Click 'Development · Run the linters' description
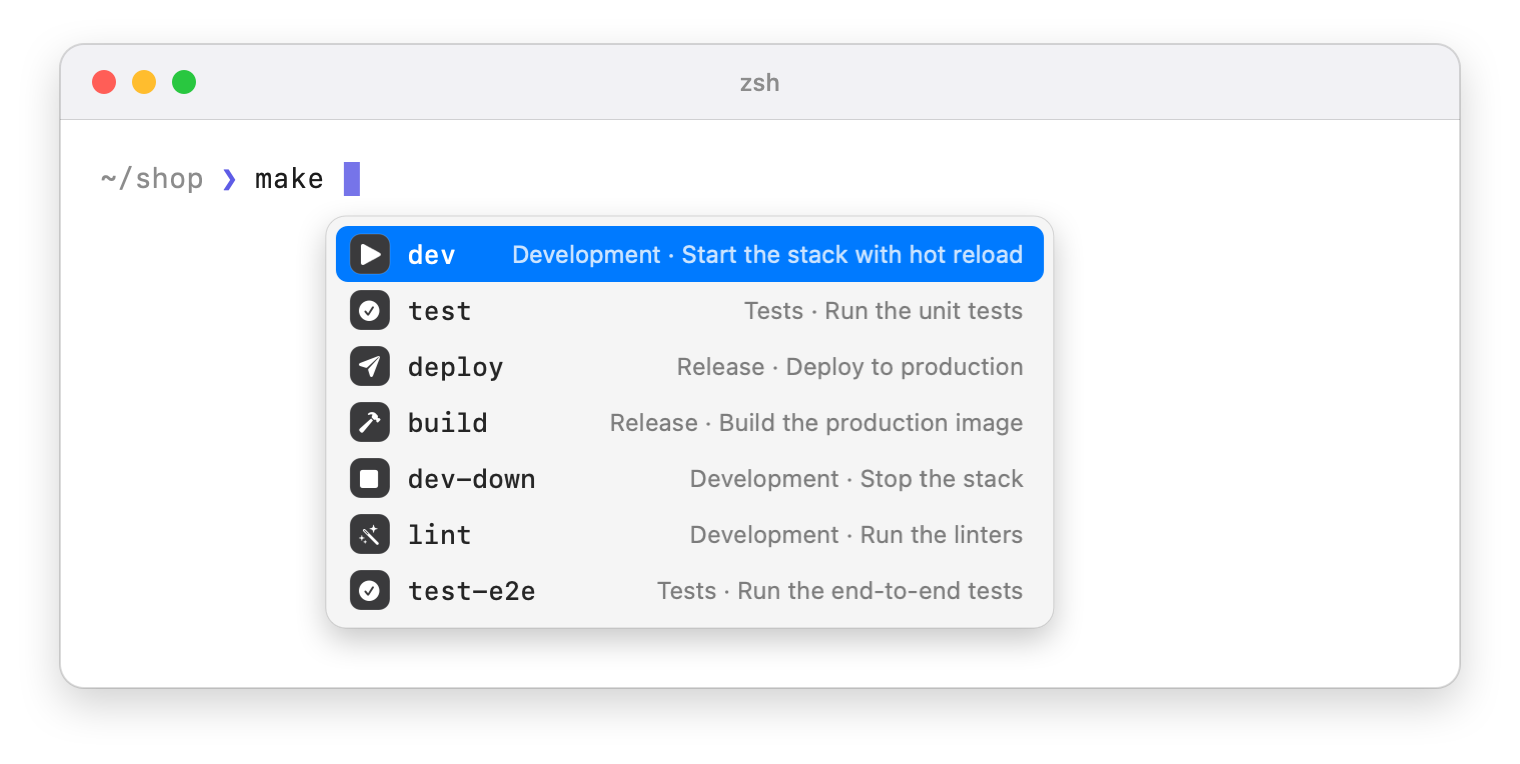The image size is (1520, 764). coord(857,535)
